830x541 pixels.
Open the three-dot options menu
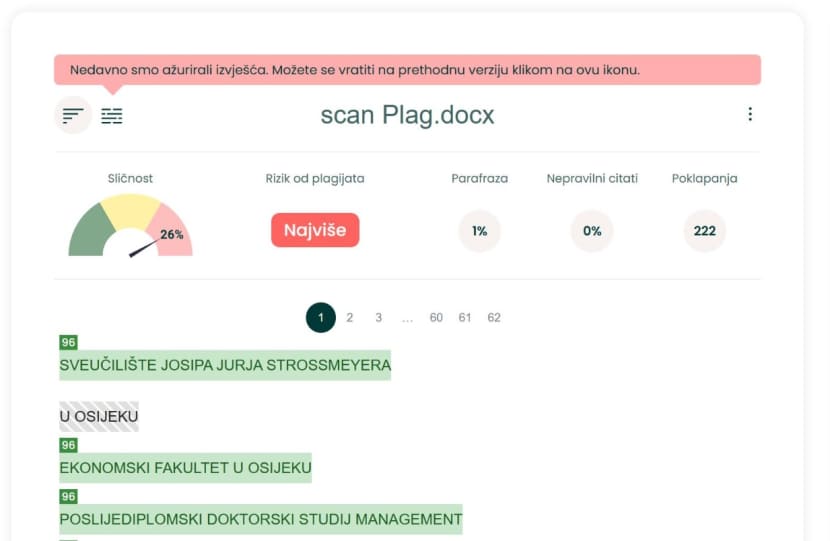click(x=750, y=114)
